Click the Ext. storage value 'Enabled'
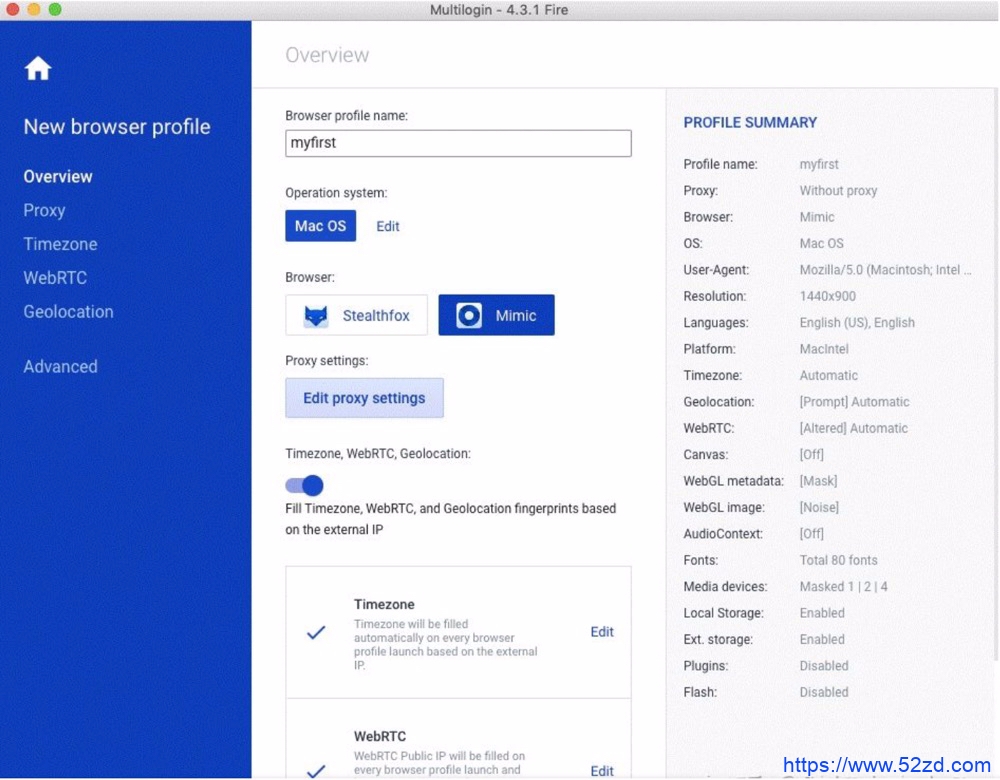 [822, 640]
